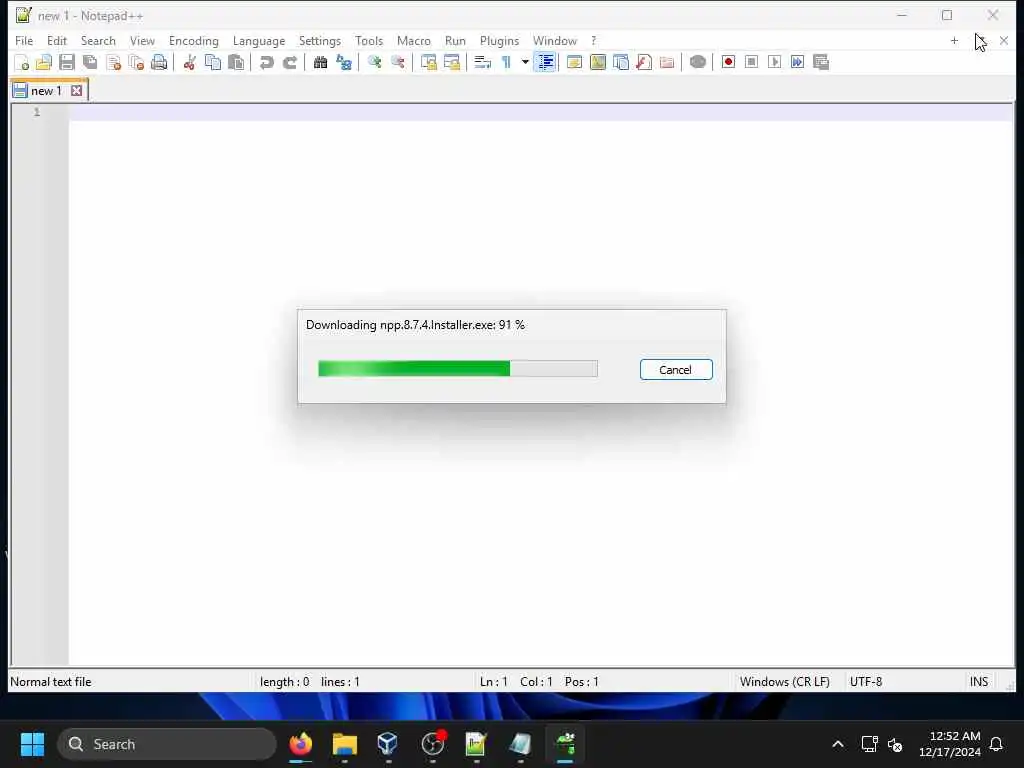Click Windows (CR LF) in status bar
This screenshot has width=1024, height=768.
click(784, 682)
